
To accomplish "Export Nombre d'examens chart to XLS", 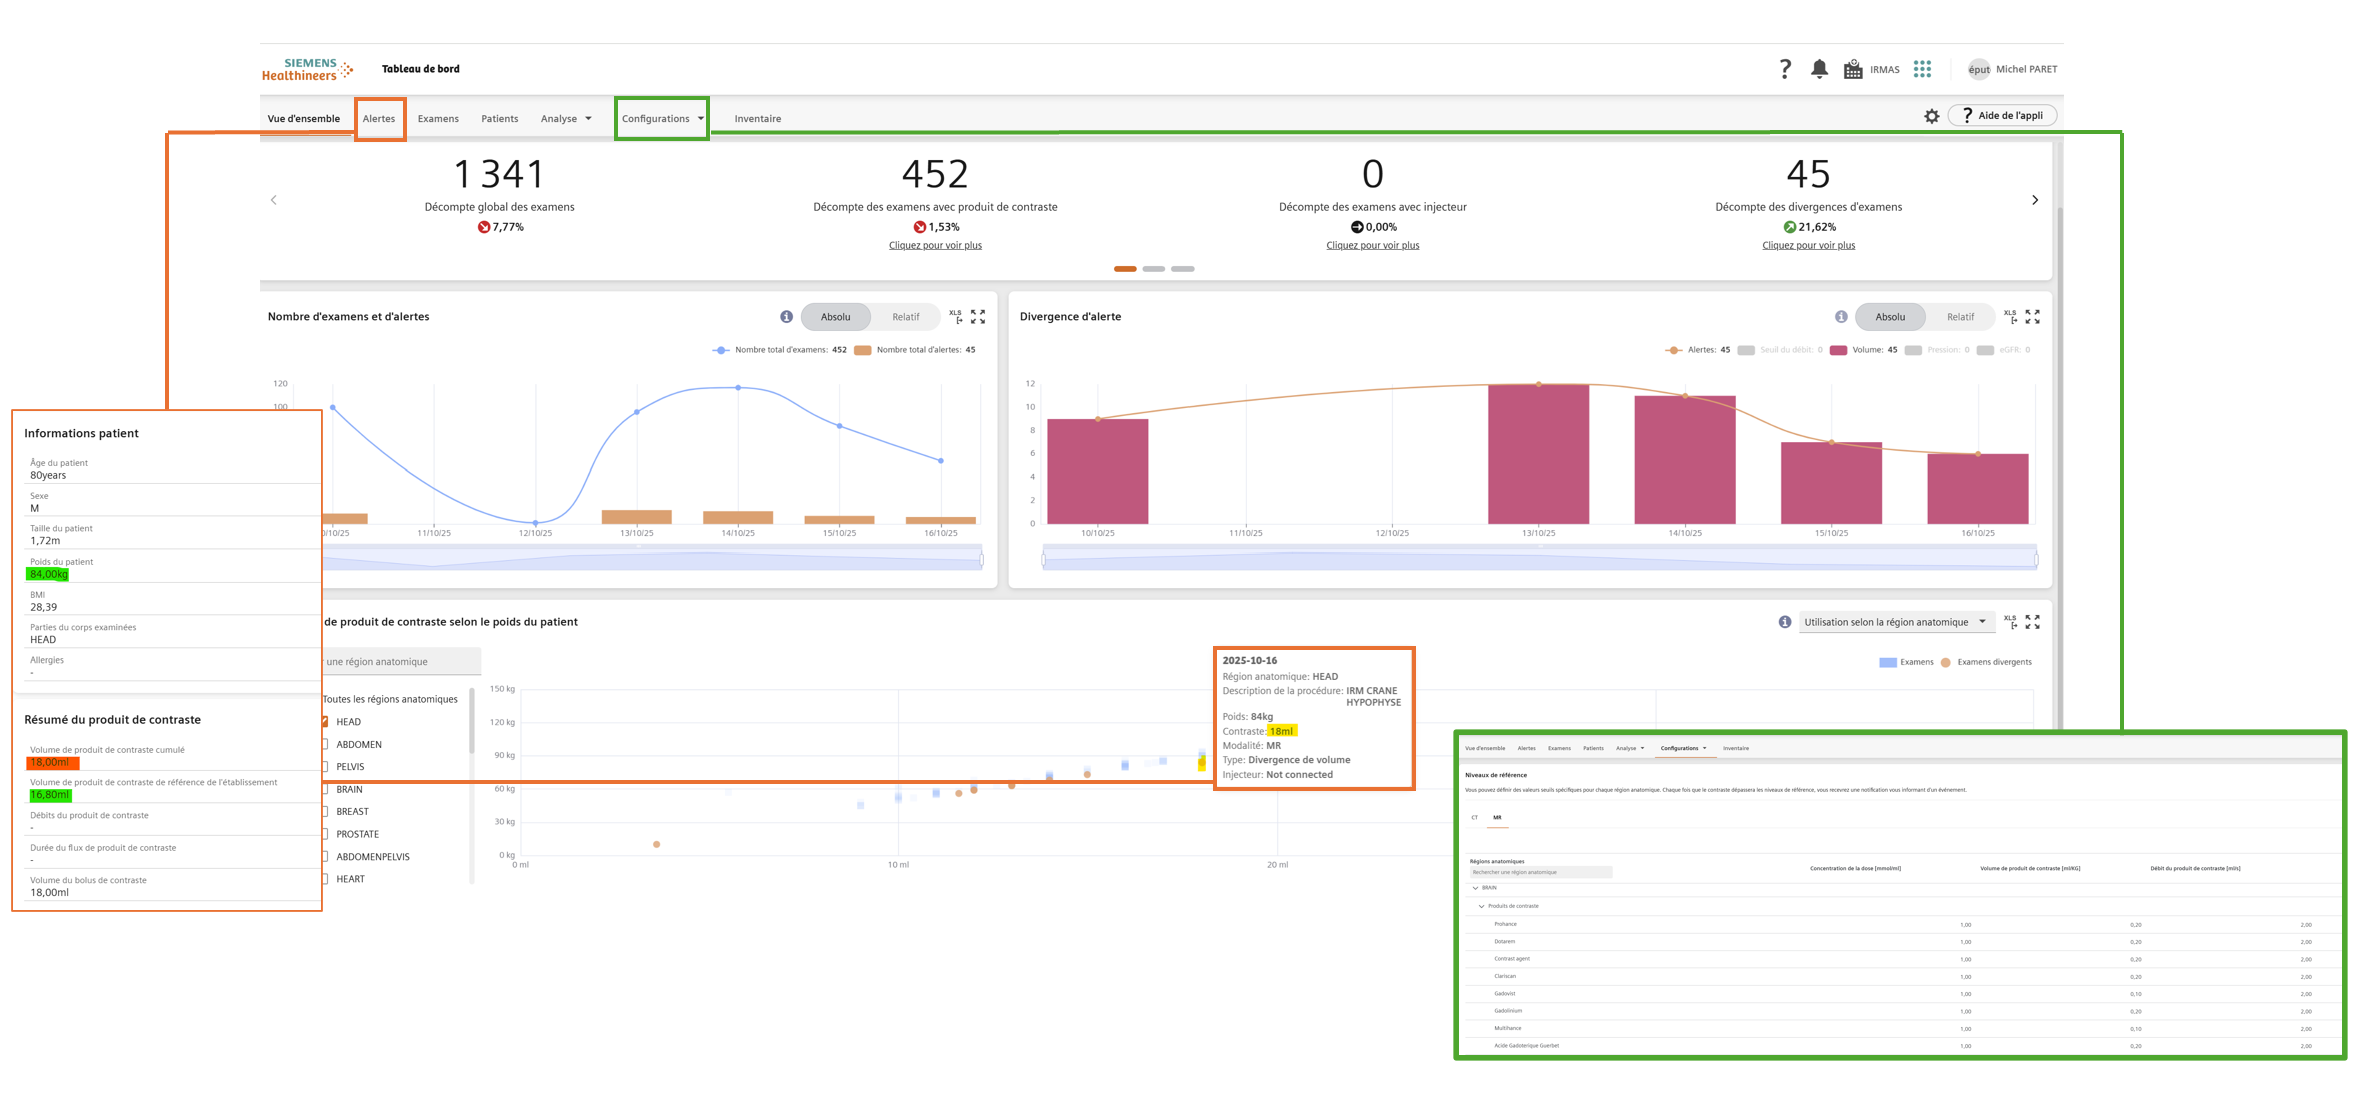I will click(x=956, y=317).
